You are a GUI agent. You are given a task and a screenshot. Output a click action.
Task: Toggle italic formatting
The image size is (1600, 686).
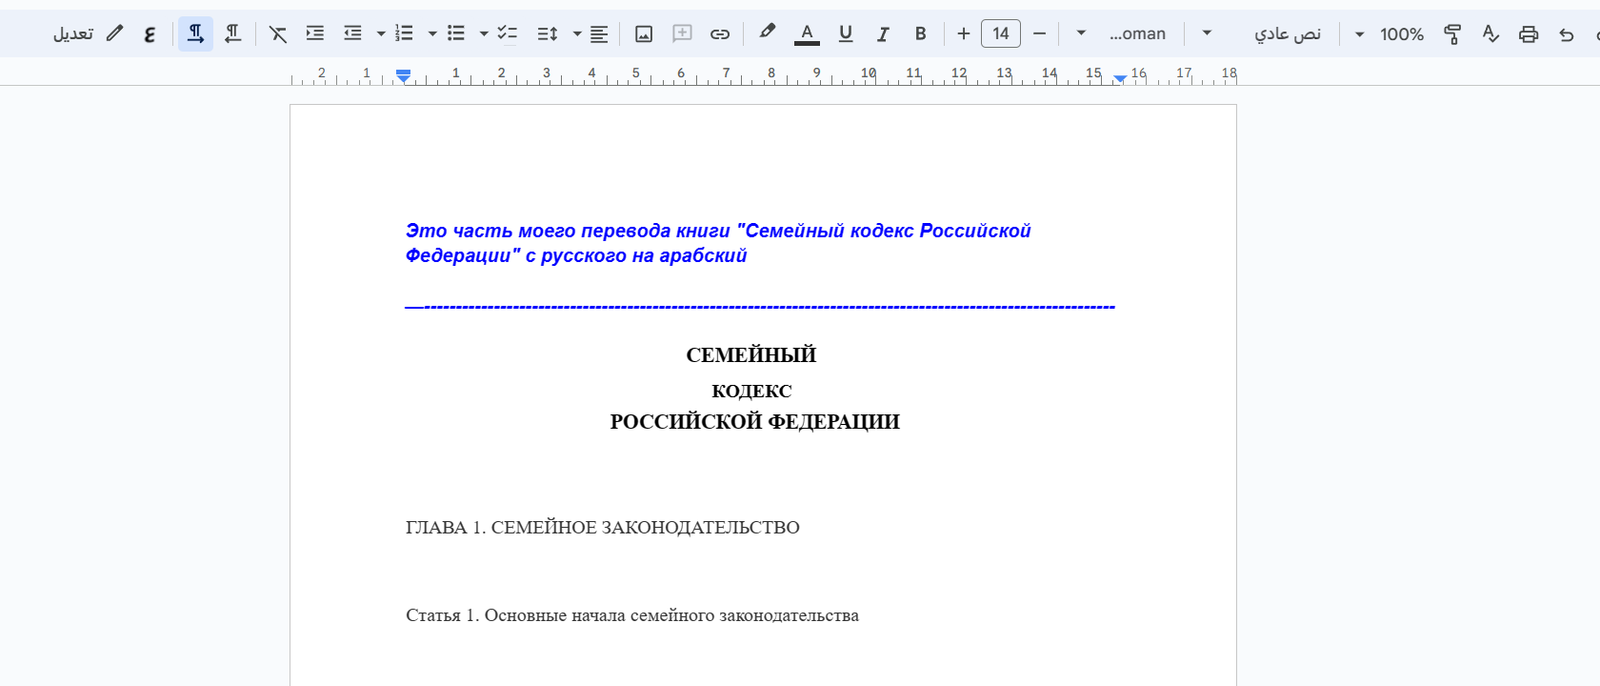883,34
